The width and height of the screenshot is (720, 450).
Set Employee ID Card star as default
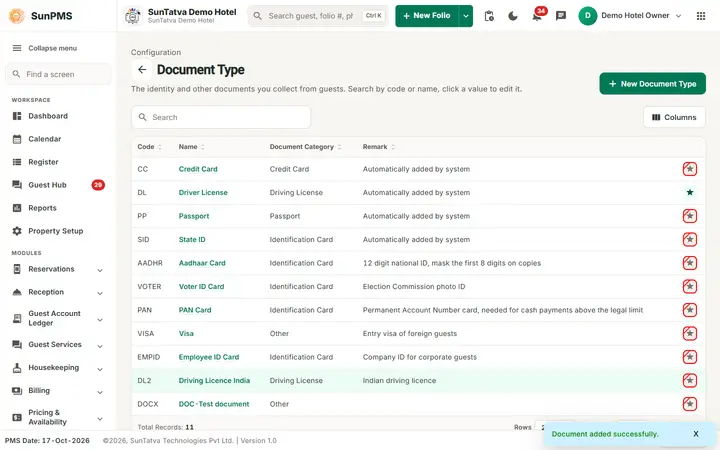(x=690, y=357)
